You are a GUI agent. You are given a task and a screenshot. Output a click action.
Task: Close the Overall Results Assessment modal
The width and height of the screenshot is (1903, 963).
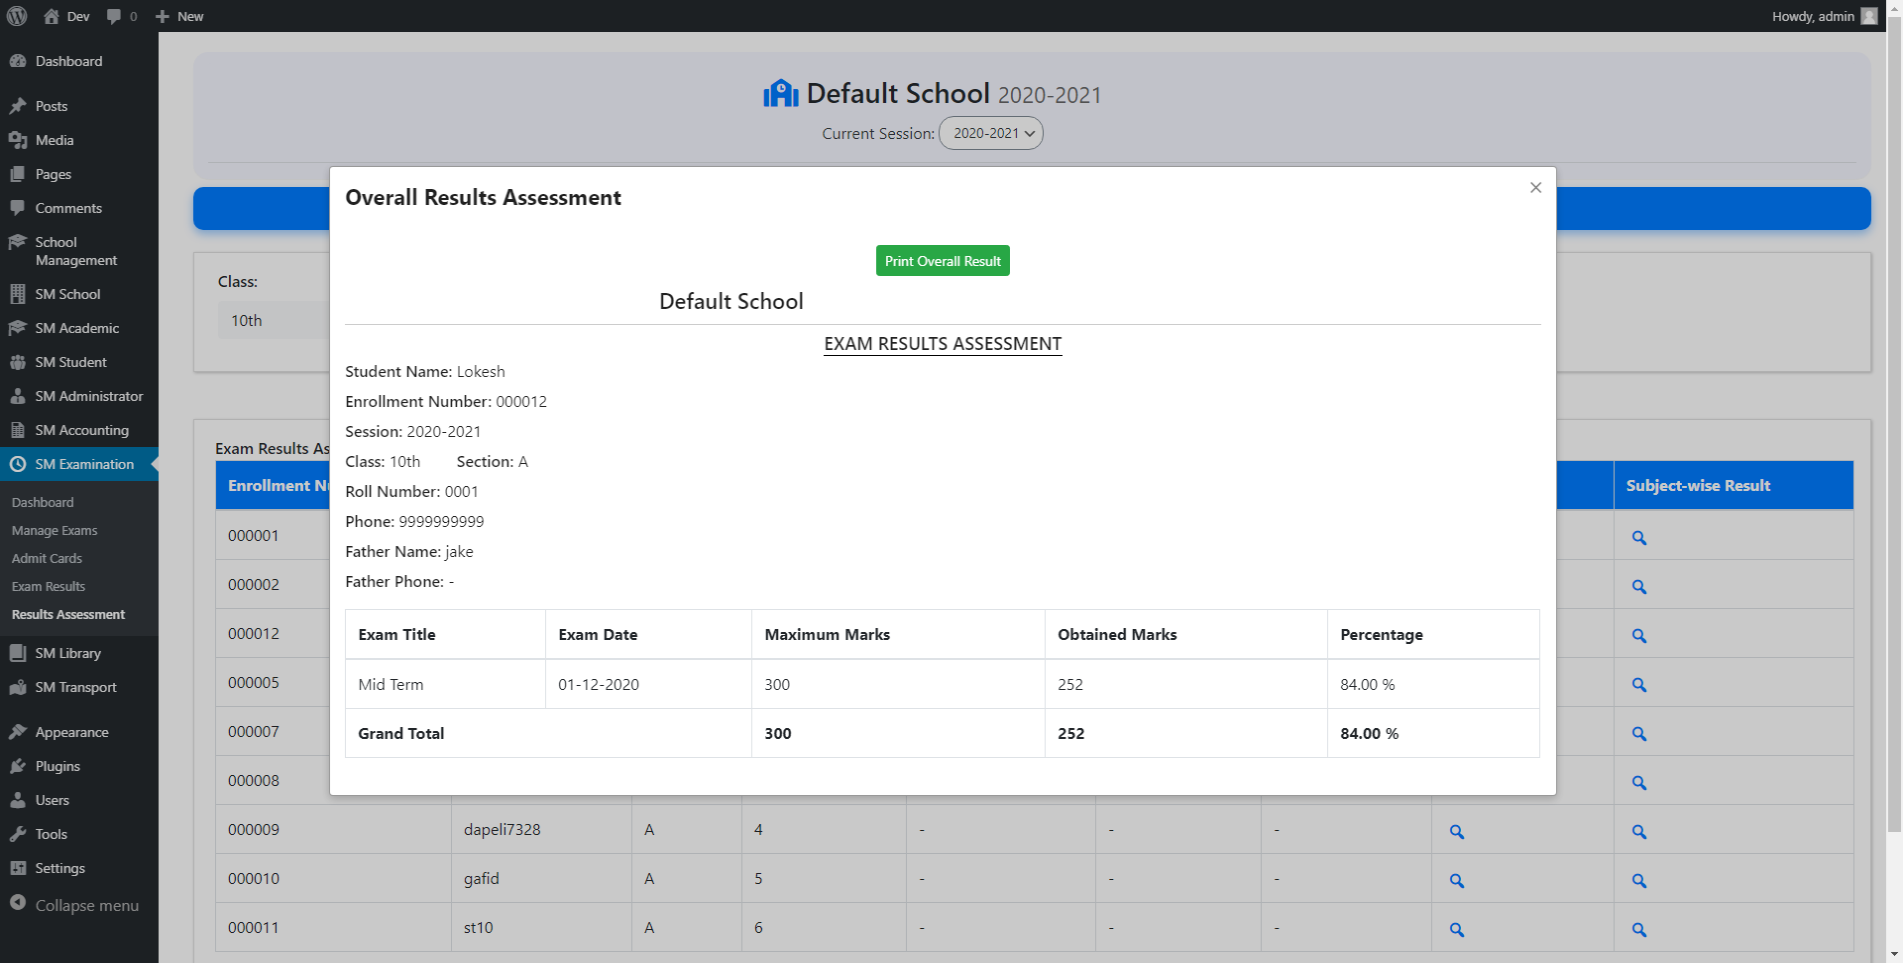click(1535, 188)
